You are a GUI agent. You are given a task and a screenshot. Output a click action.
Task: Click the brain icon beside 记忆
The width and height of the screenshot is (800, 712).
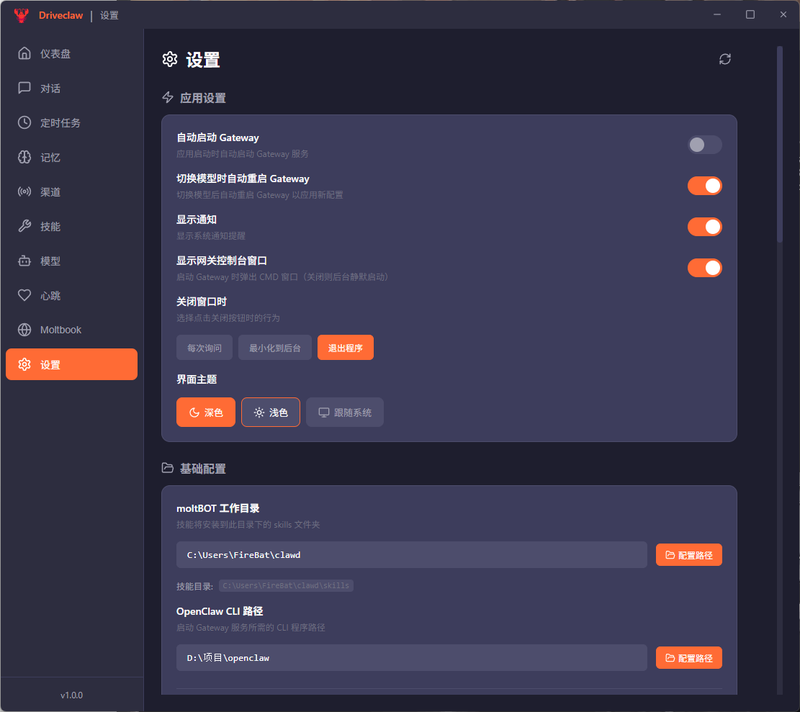pos(24,157)
